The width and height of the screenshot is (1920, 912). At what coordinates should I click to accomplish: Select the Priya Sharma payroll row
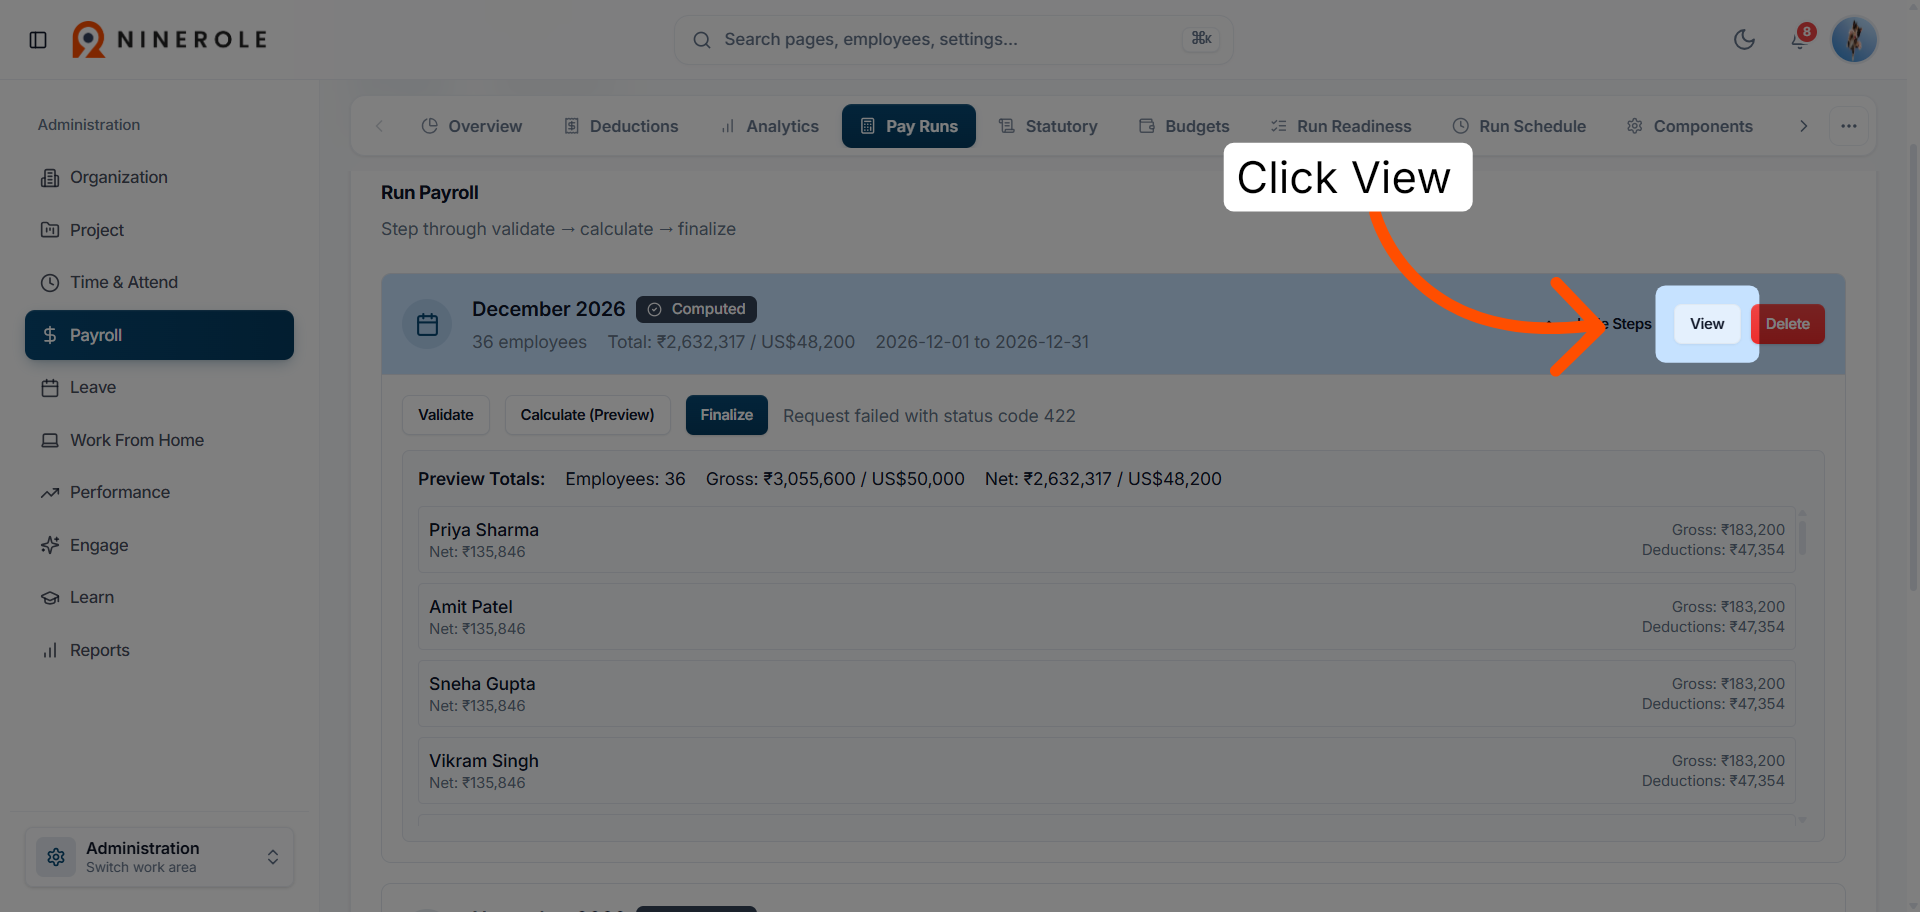point(1106,540)
